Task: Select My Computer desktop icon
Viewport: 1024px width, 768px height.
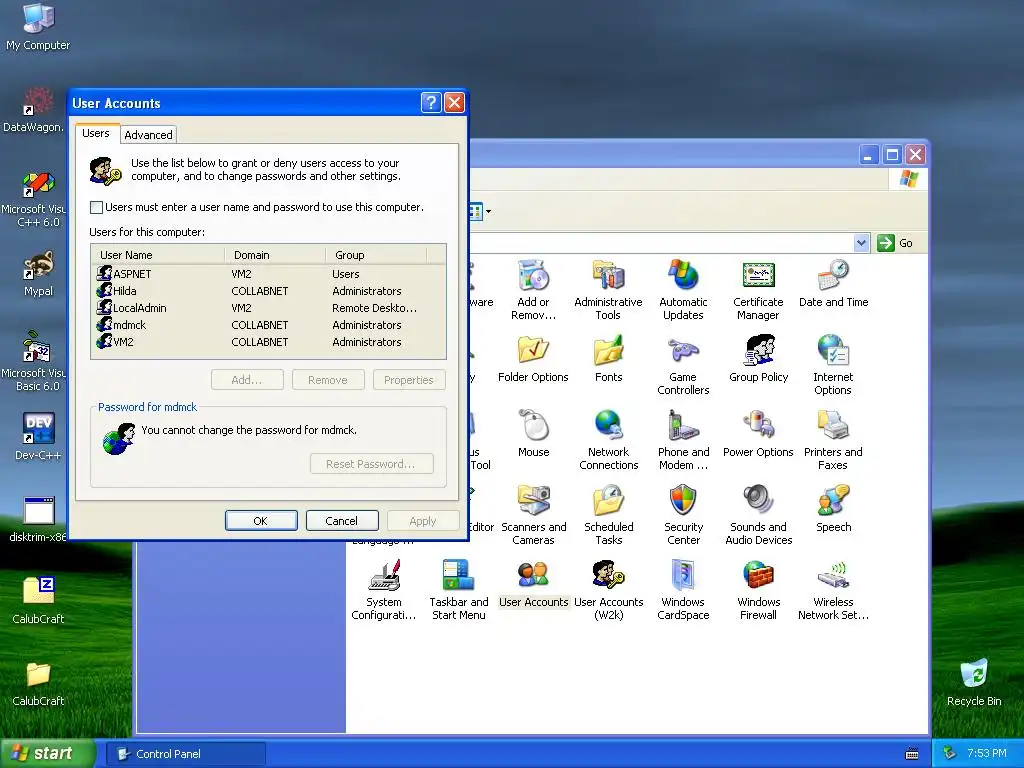Action: click(38, 27)
